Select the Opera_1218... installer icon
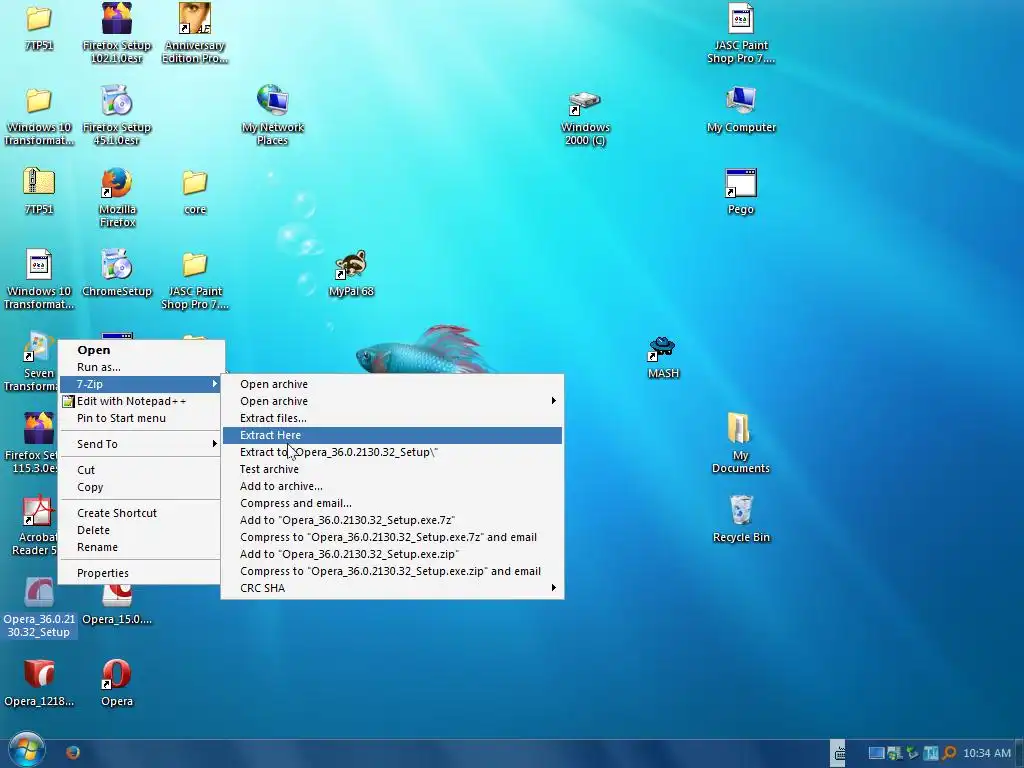The image size is (1024, 768). [x=39, y=674]
